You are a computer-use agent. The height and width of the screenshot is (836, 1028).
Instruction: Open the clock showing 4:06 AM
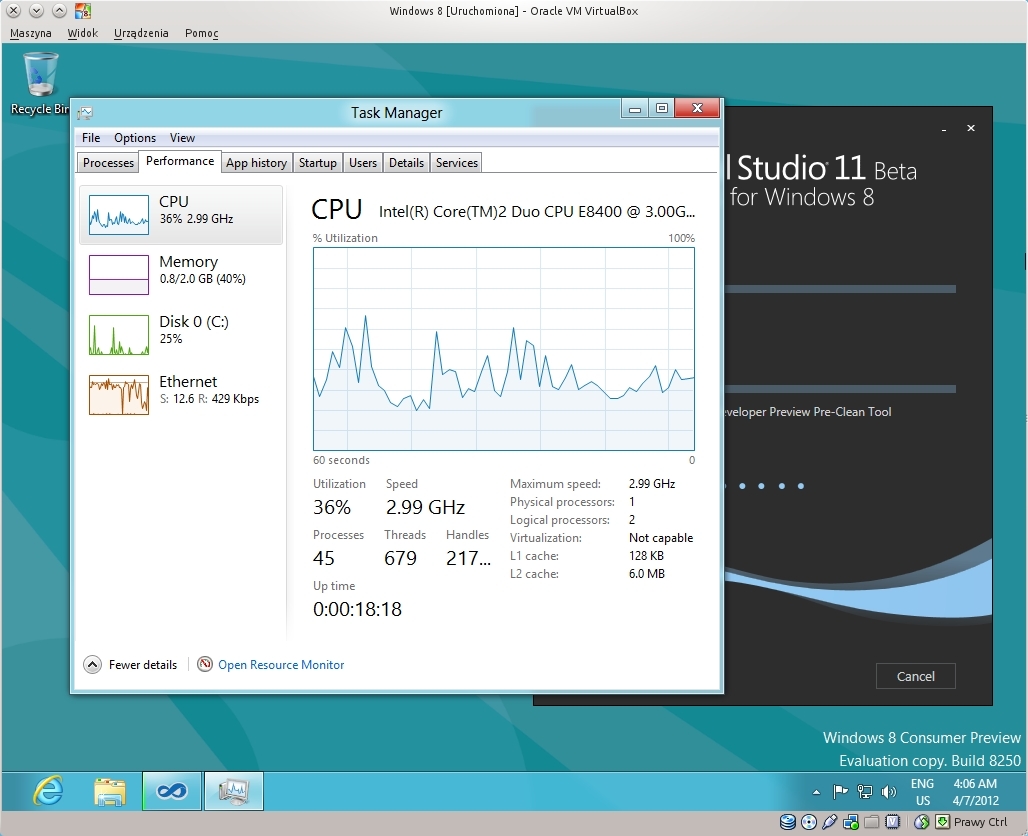pos(976,792)
